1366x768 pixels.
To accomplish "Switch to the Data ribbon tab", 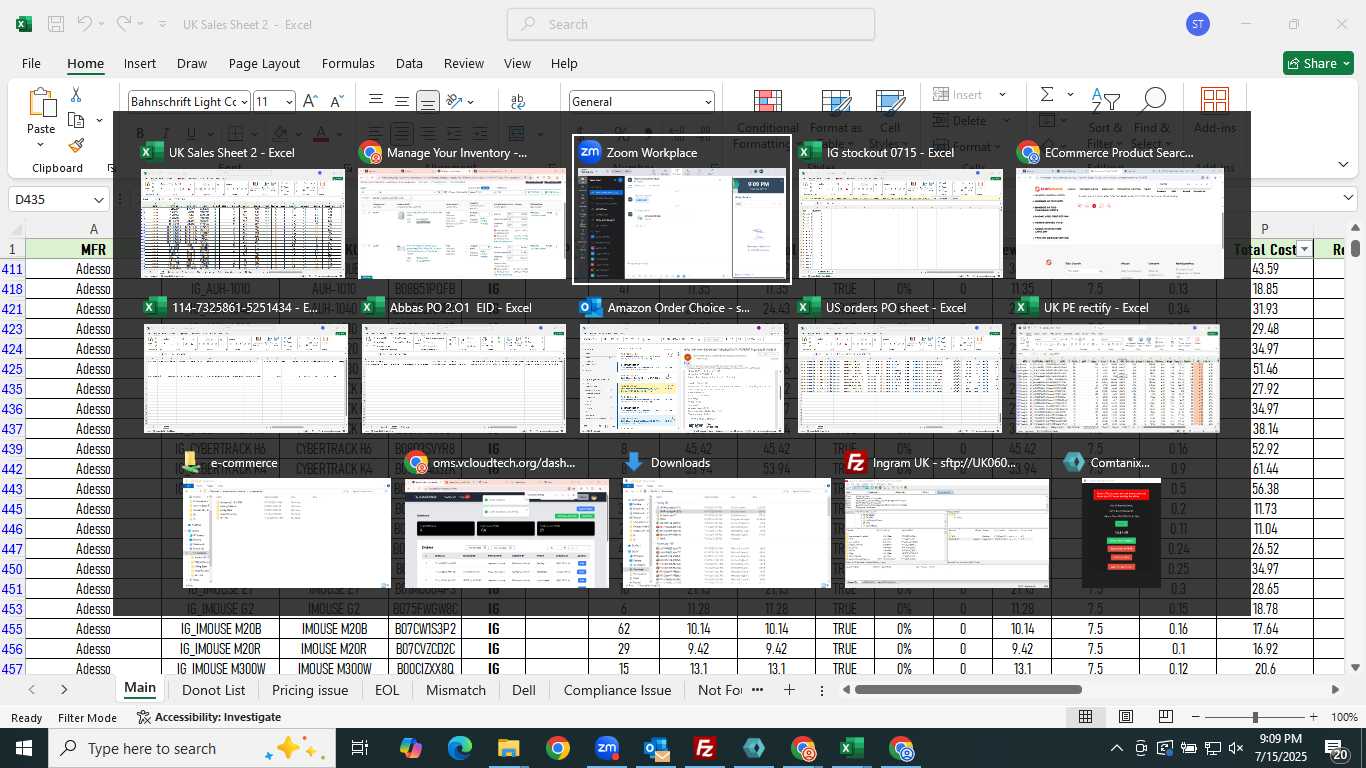I will pyautogui.click(x=409, y=63).
